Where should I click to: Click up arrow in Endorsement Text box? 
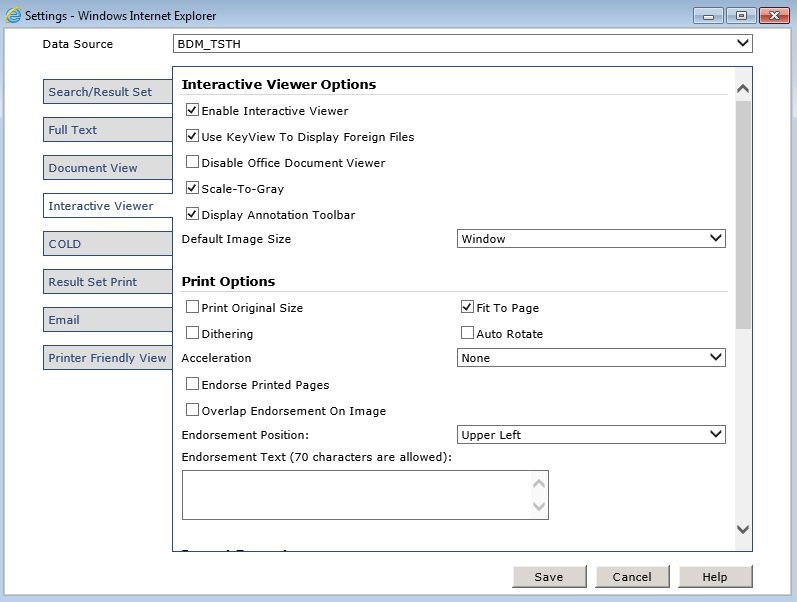(539, 484)
